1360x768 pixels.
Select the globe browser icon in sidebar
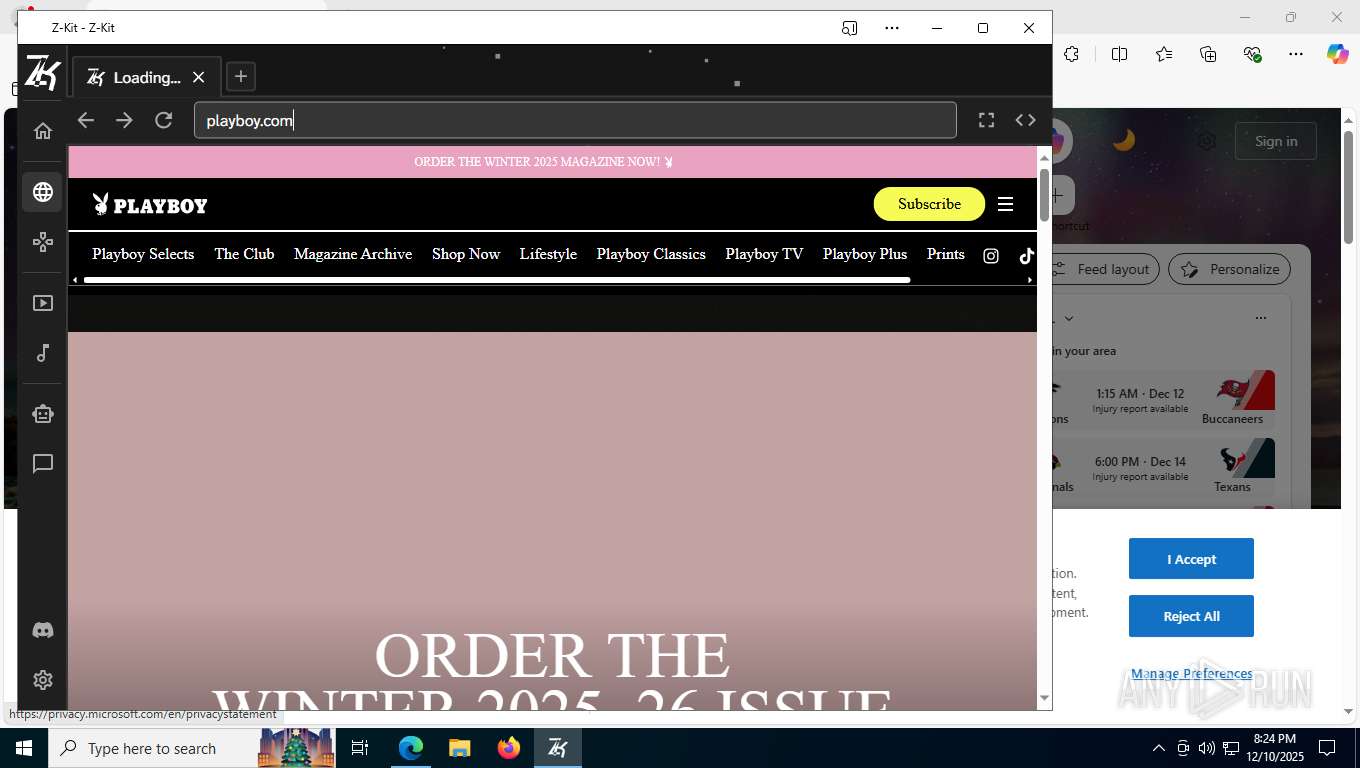[42, 192]
